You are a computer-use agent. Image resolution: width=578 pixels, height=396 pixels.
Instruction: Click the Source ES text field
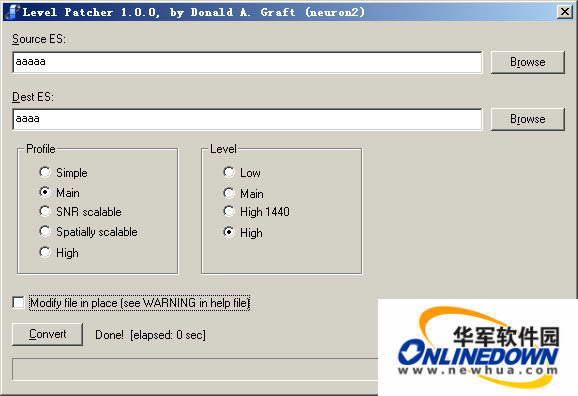click(x=247, y=62)
